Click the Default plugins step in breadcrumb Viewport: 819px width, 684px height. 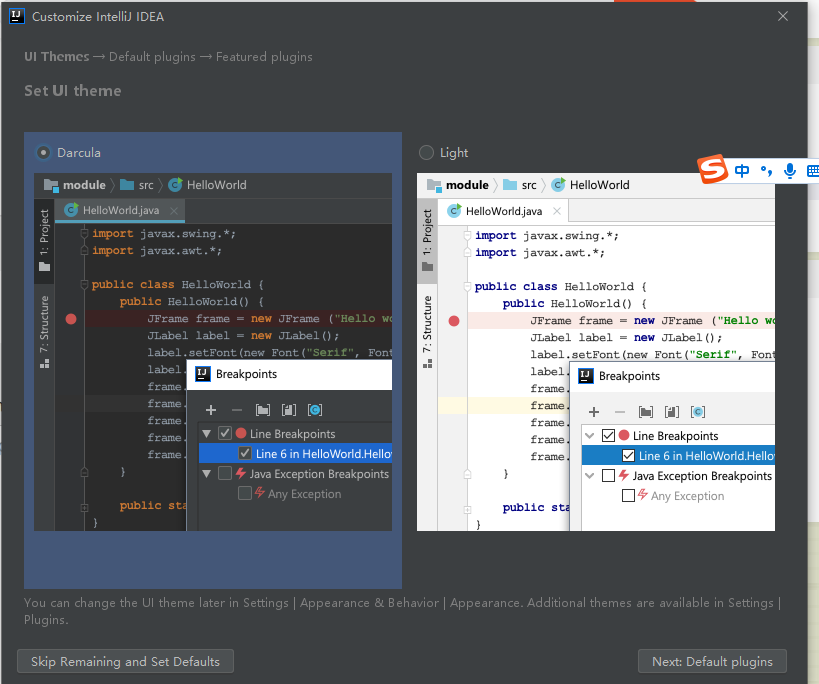(x=152, y=56)
